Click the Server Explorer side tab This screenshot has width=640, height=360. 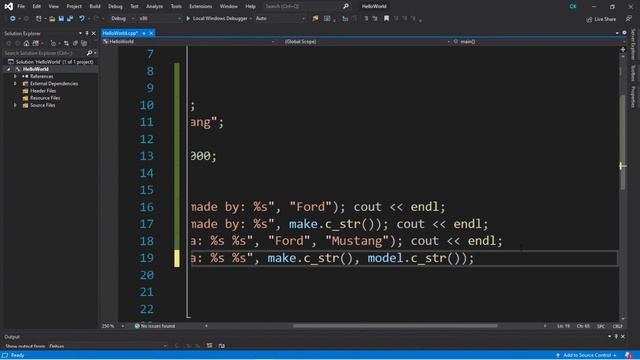click(633, 44)
